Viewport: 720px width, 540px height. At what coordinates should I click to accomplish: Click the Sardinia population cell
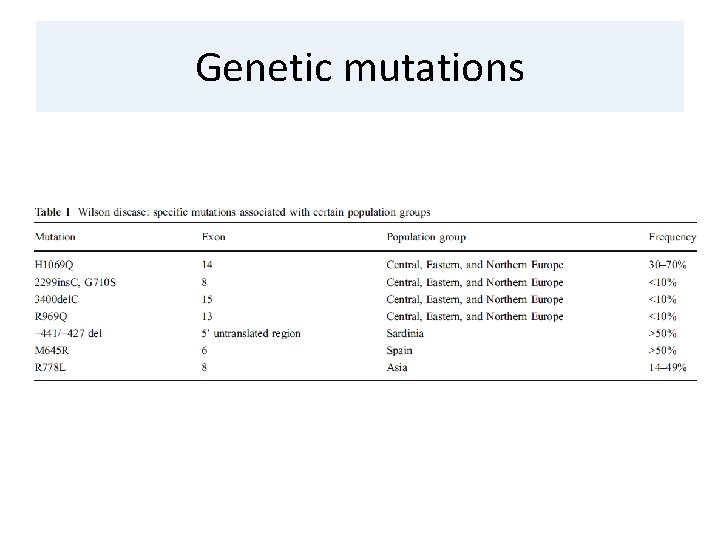tap(405, 333)
